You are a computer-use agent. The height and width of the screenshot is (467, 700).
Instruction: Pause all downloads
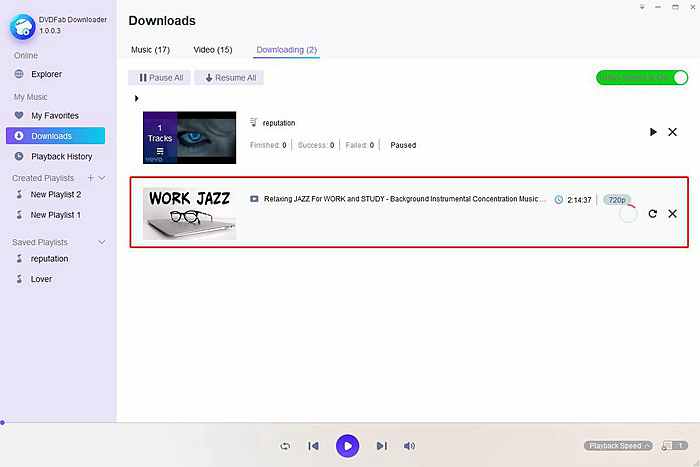pos(159,78)
